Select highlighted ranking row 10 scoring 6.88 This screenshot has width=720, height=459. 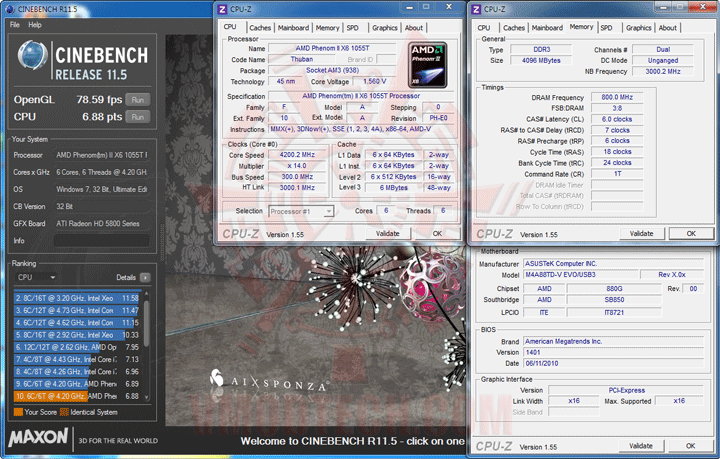point(77,396)
